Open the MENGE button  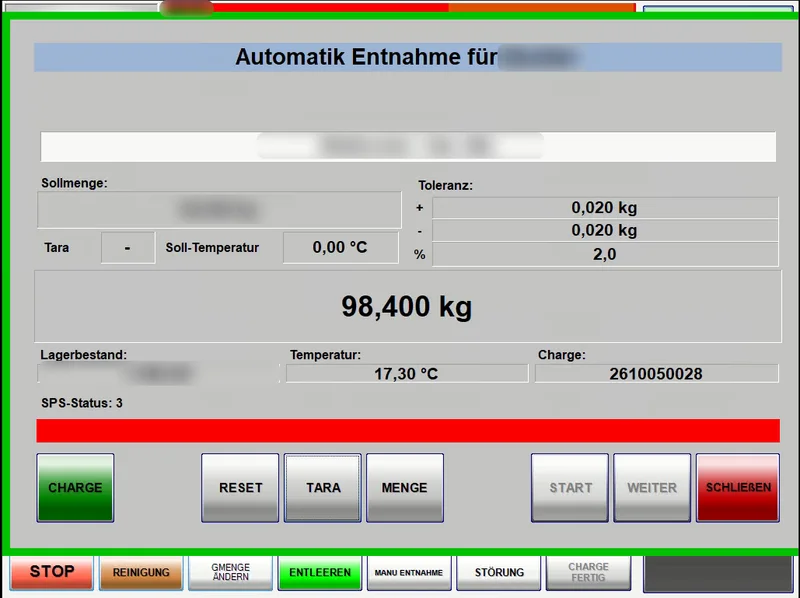point(405,487)
